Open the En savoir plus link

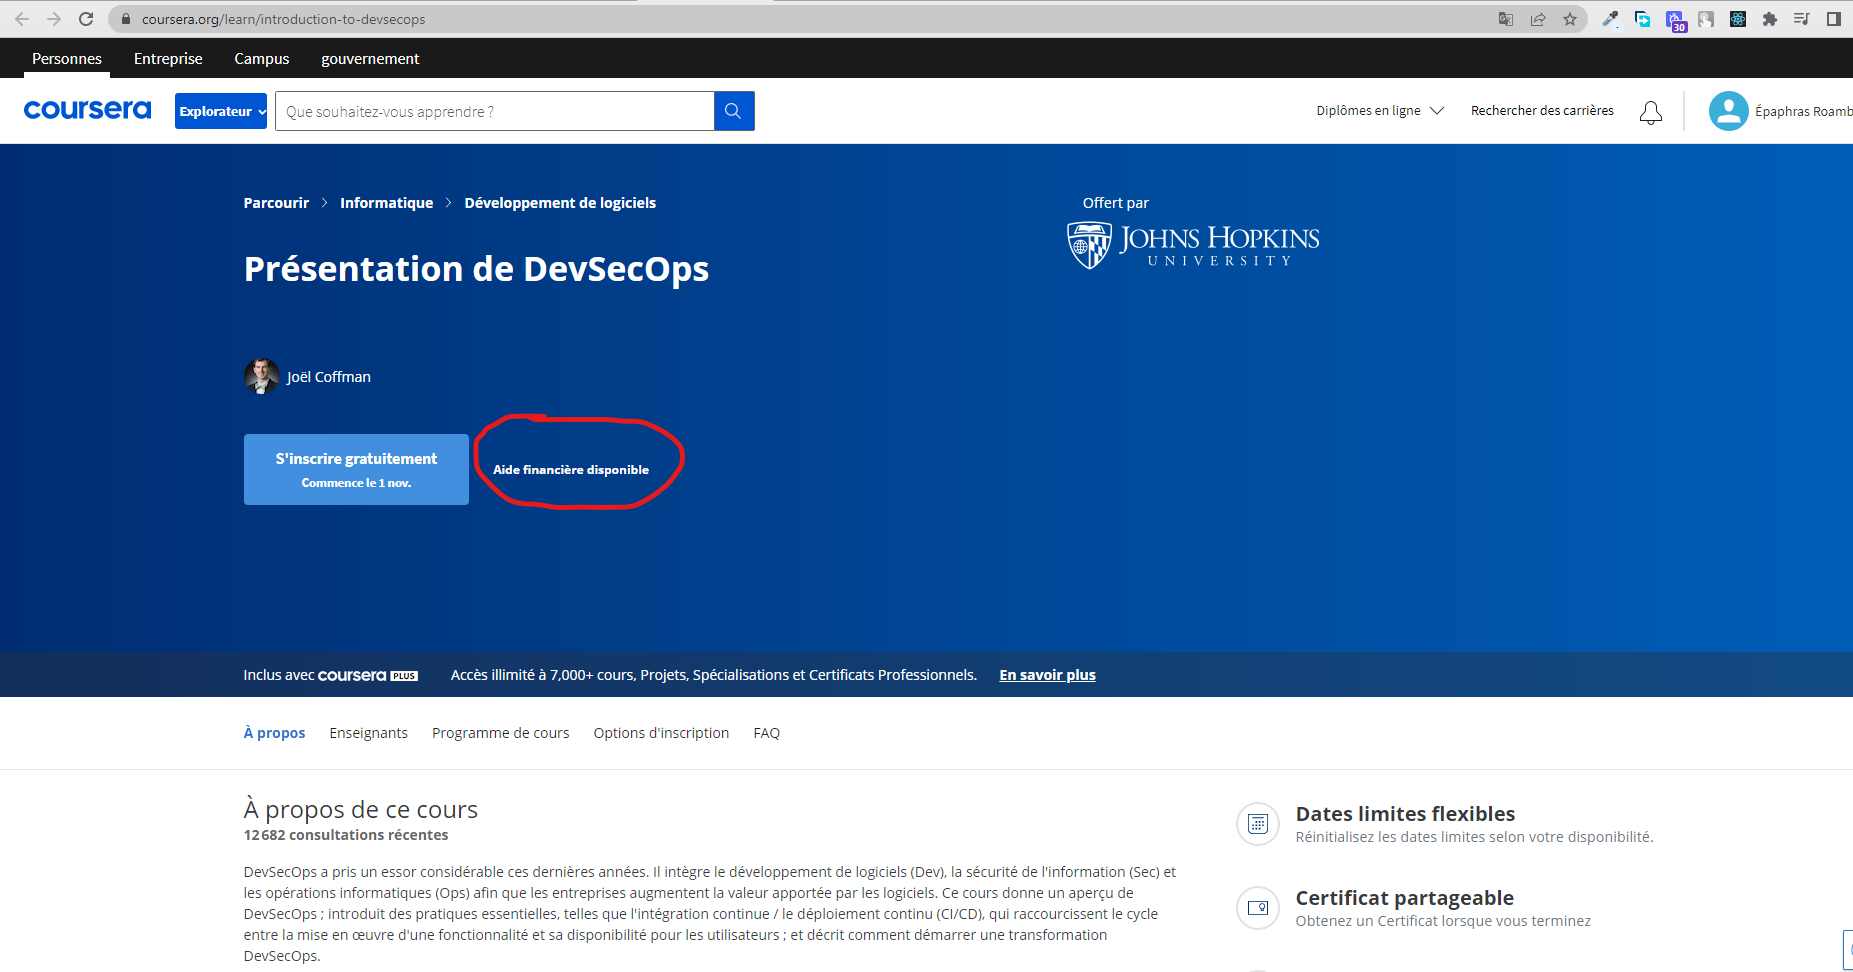tap(1047, 675)
